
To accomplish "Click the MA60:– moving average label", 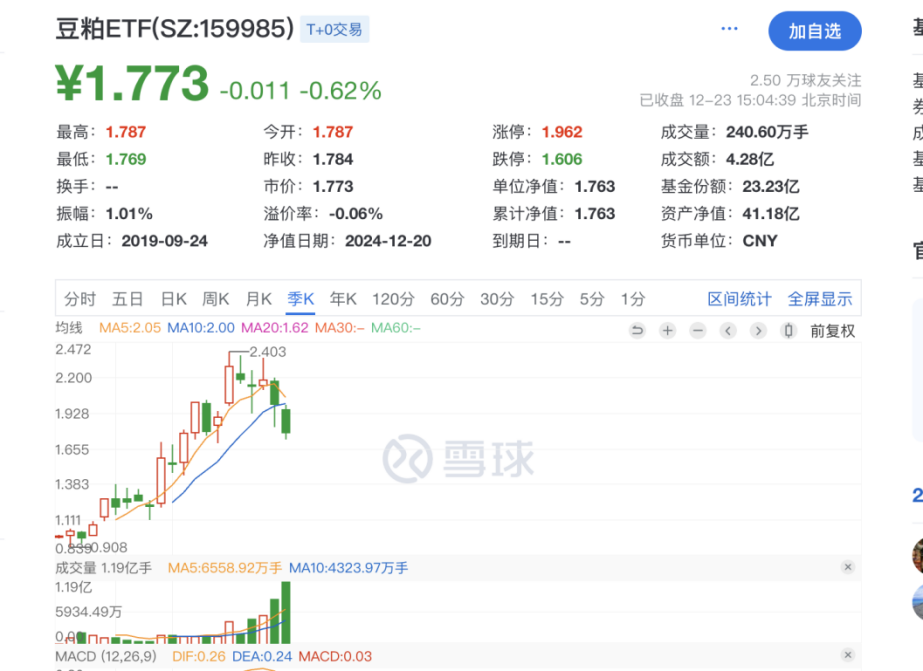I will pos(396,328).
